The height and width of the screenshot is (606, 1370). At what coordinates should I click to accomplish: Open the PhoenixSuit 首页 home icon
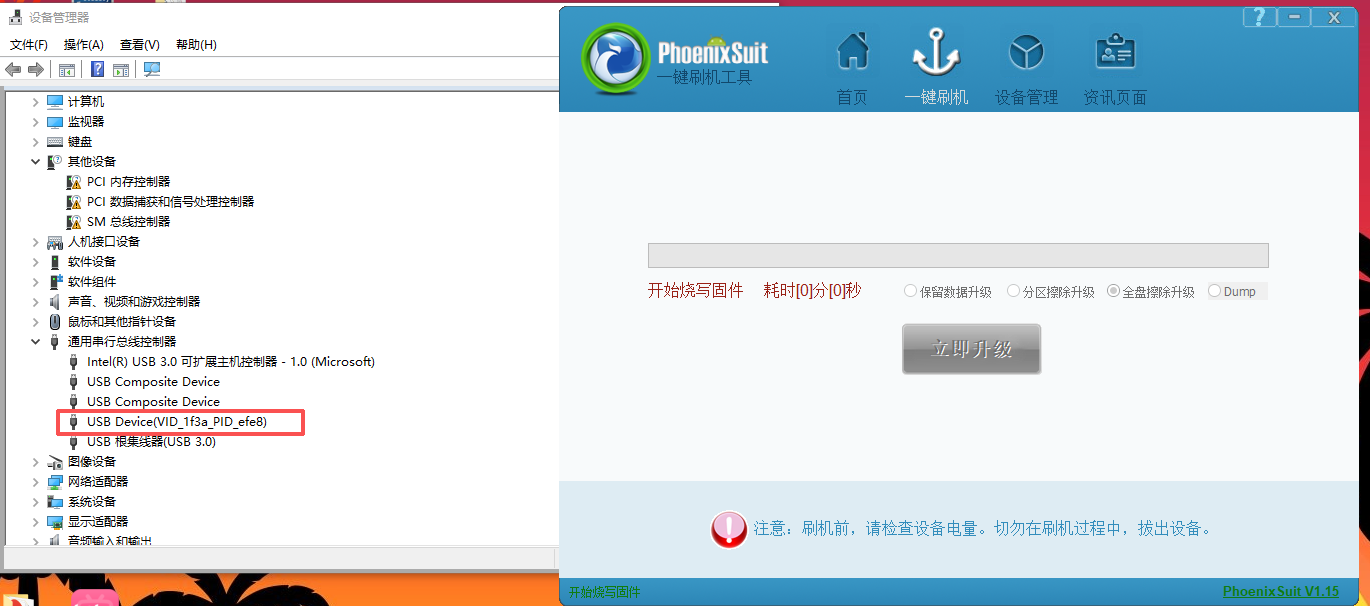click(851, 60)
